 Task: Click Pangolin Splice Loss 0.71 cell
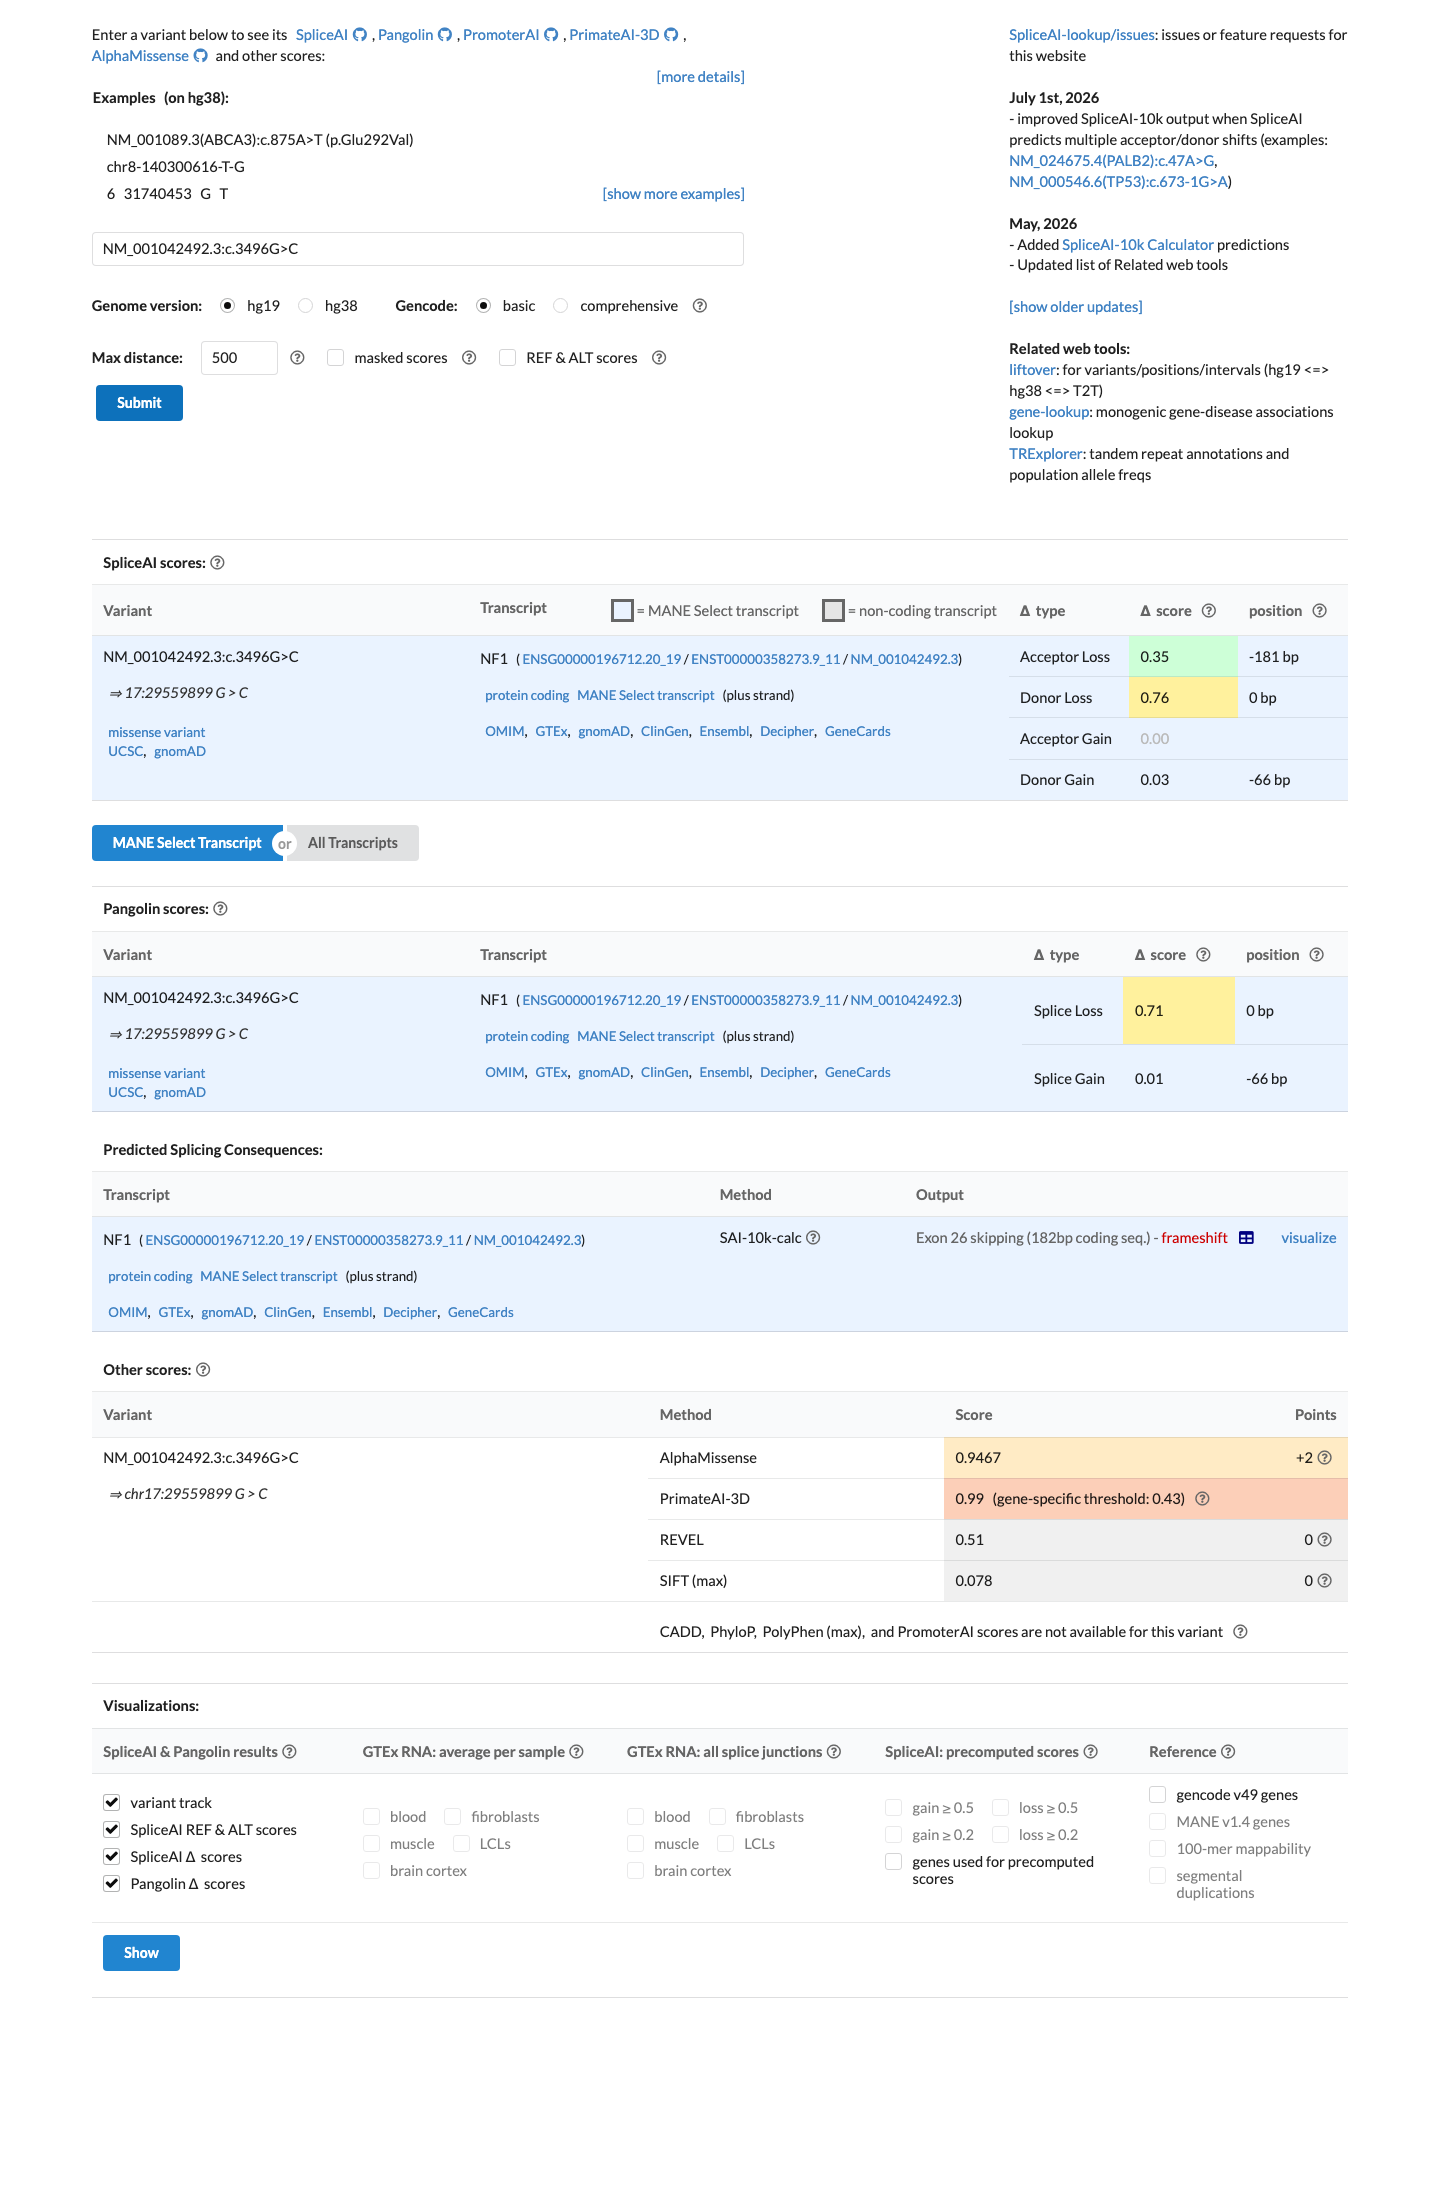(x=1178, y=1011)
